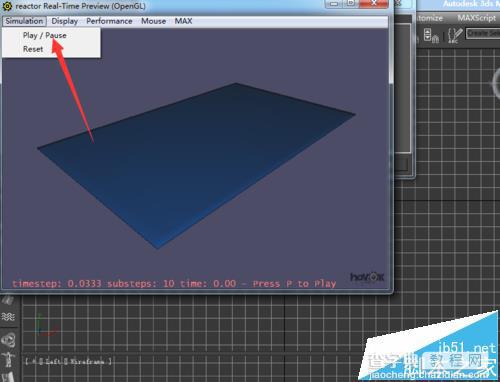Minimize the reactor Real-Time Preview window
This screenshot has height=382, width=500.
point(334,4)
